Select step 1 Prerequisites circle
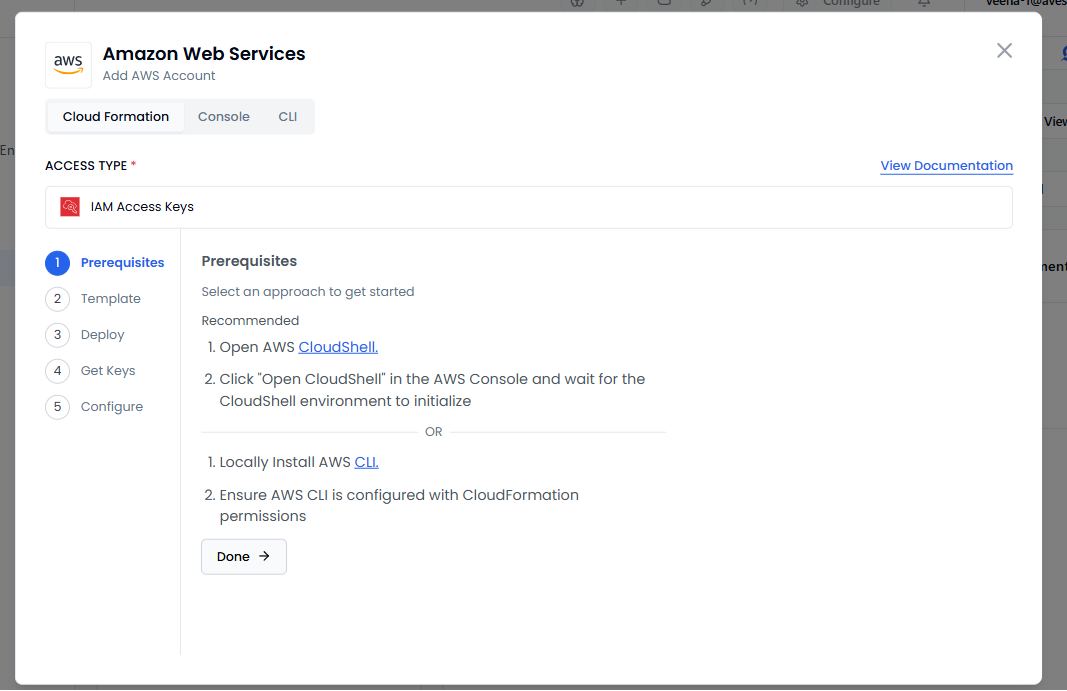Viewport: 1067px width, 691px height. [57, 263]
